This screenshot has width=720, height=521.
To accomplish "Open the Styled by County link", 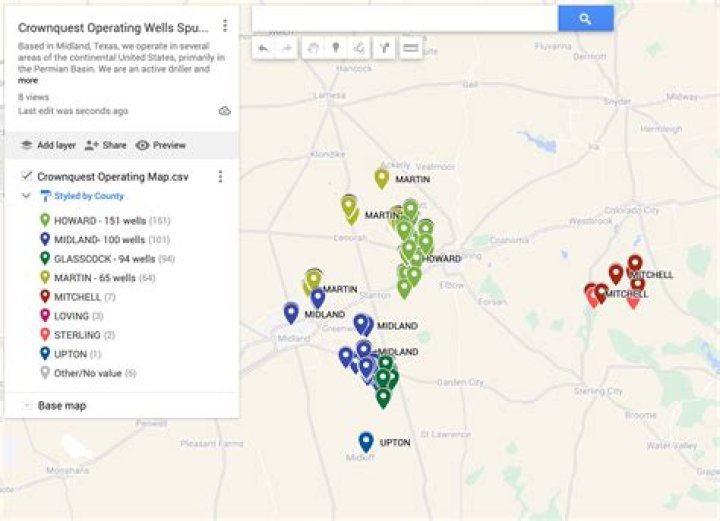I will 89,196.
